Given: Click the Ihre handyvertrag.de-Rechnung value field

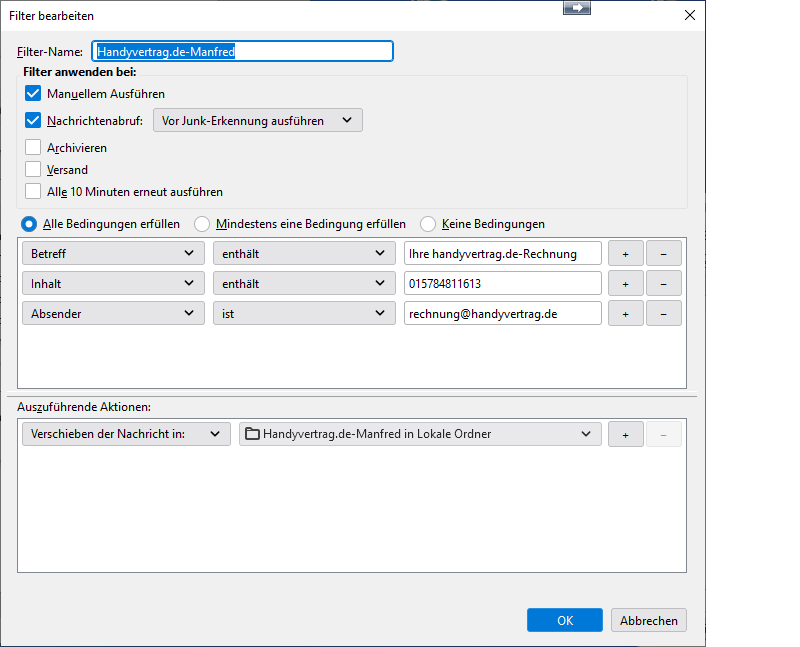Looking at the screenshot, I should 503,254.
